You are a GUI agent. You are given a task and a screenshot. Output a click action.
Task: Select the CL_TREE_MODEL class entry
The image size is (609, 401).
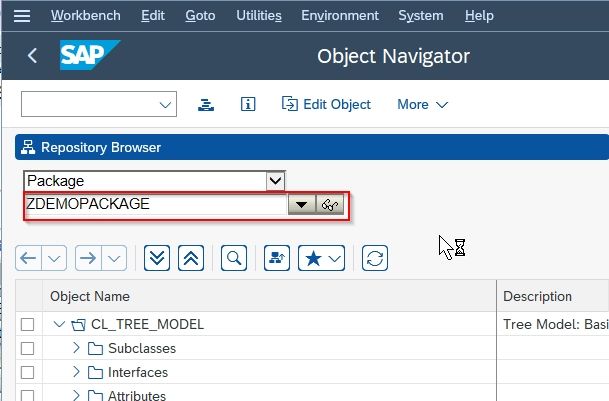[x=147, y=324]
